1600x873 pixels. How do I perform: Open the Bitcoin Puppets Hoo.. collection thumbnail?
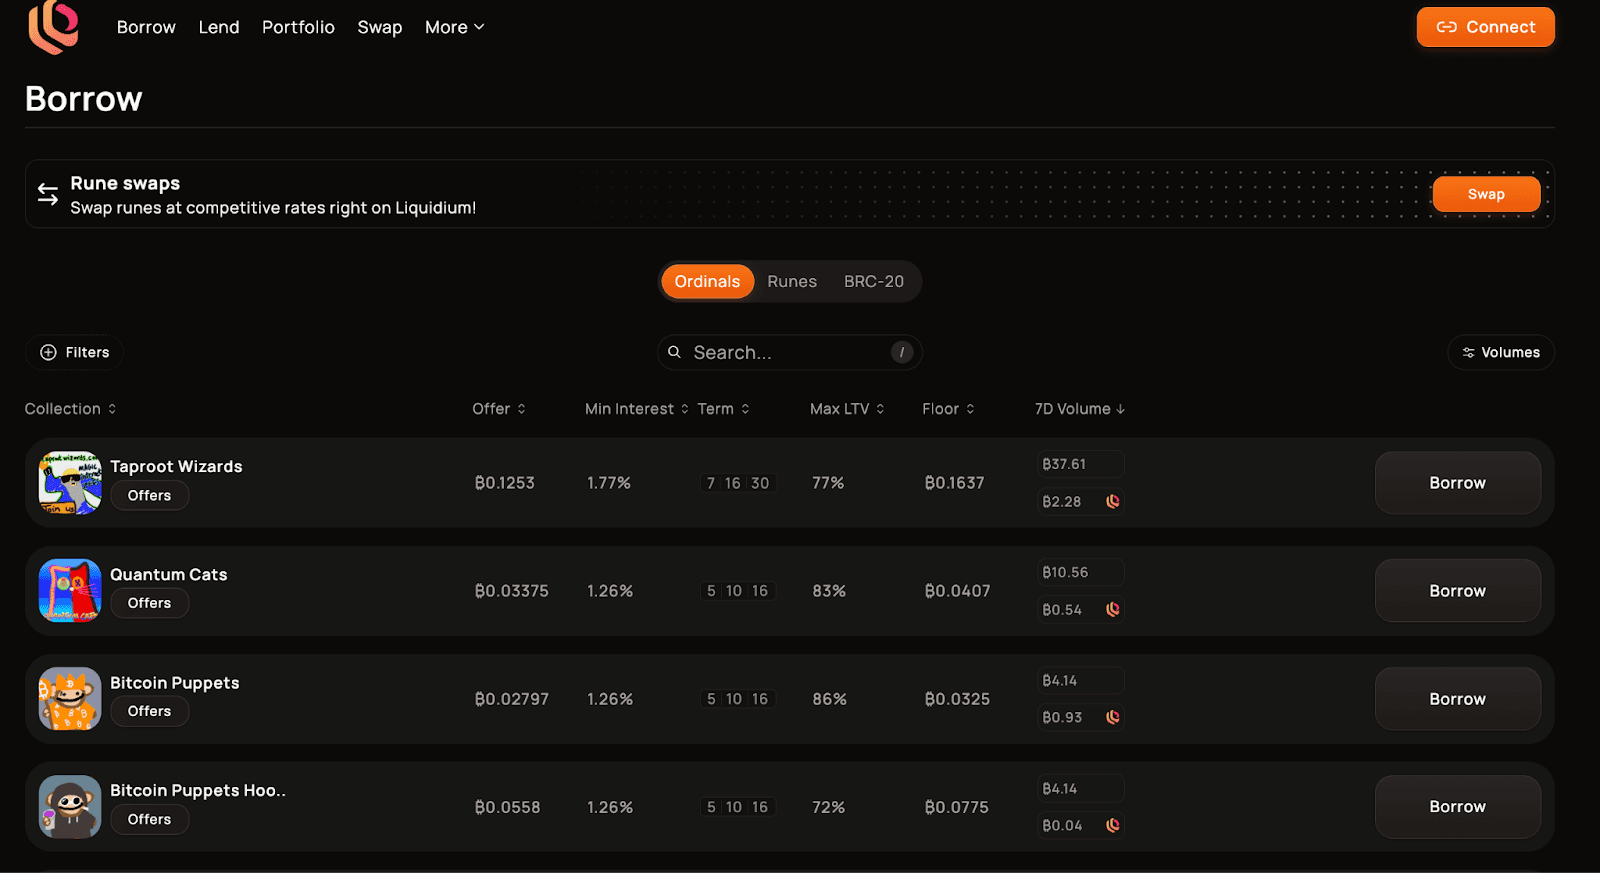tap(70, 807)
